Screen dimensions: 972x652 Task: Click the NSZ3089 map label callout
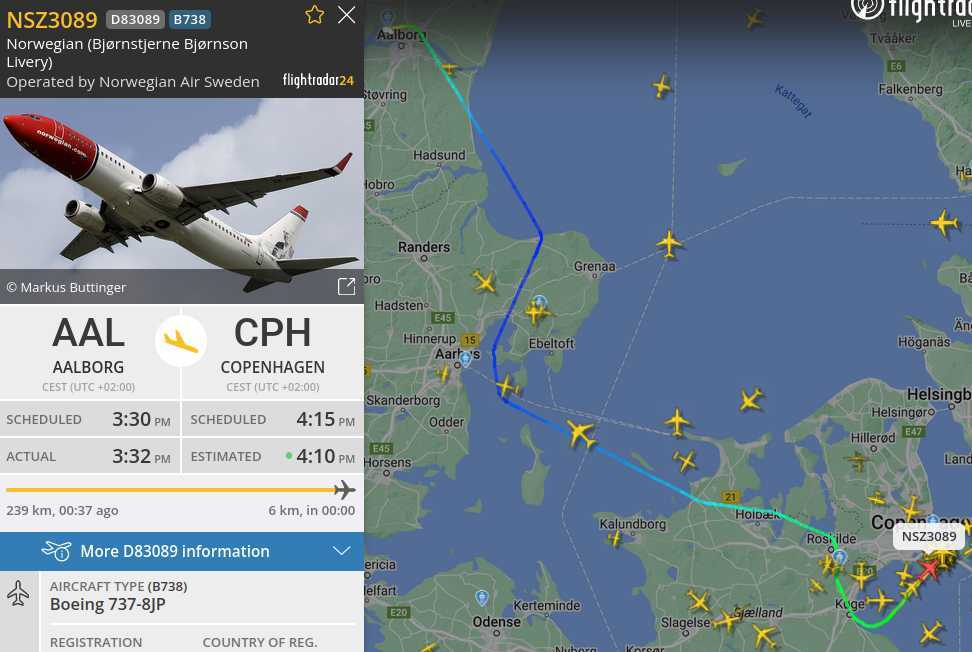coord(929,536)
